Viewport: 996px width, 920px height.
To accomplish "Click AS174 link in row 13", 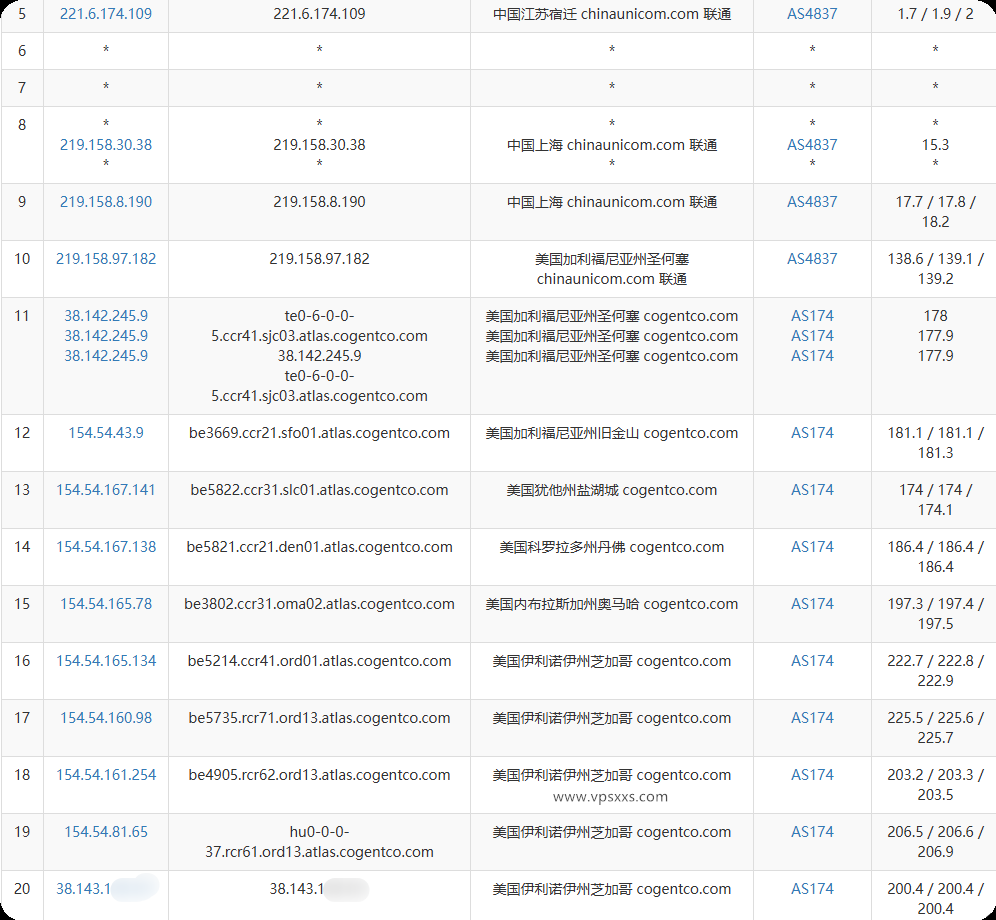I will tap(812, 490).
